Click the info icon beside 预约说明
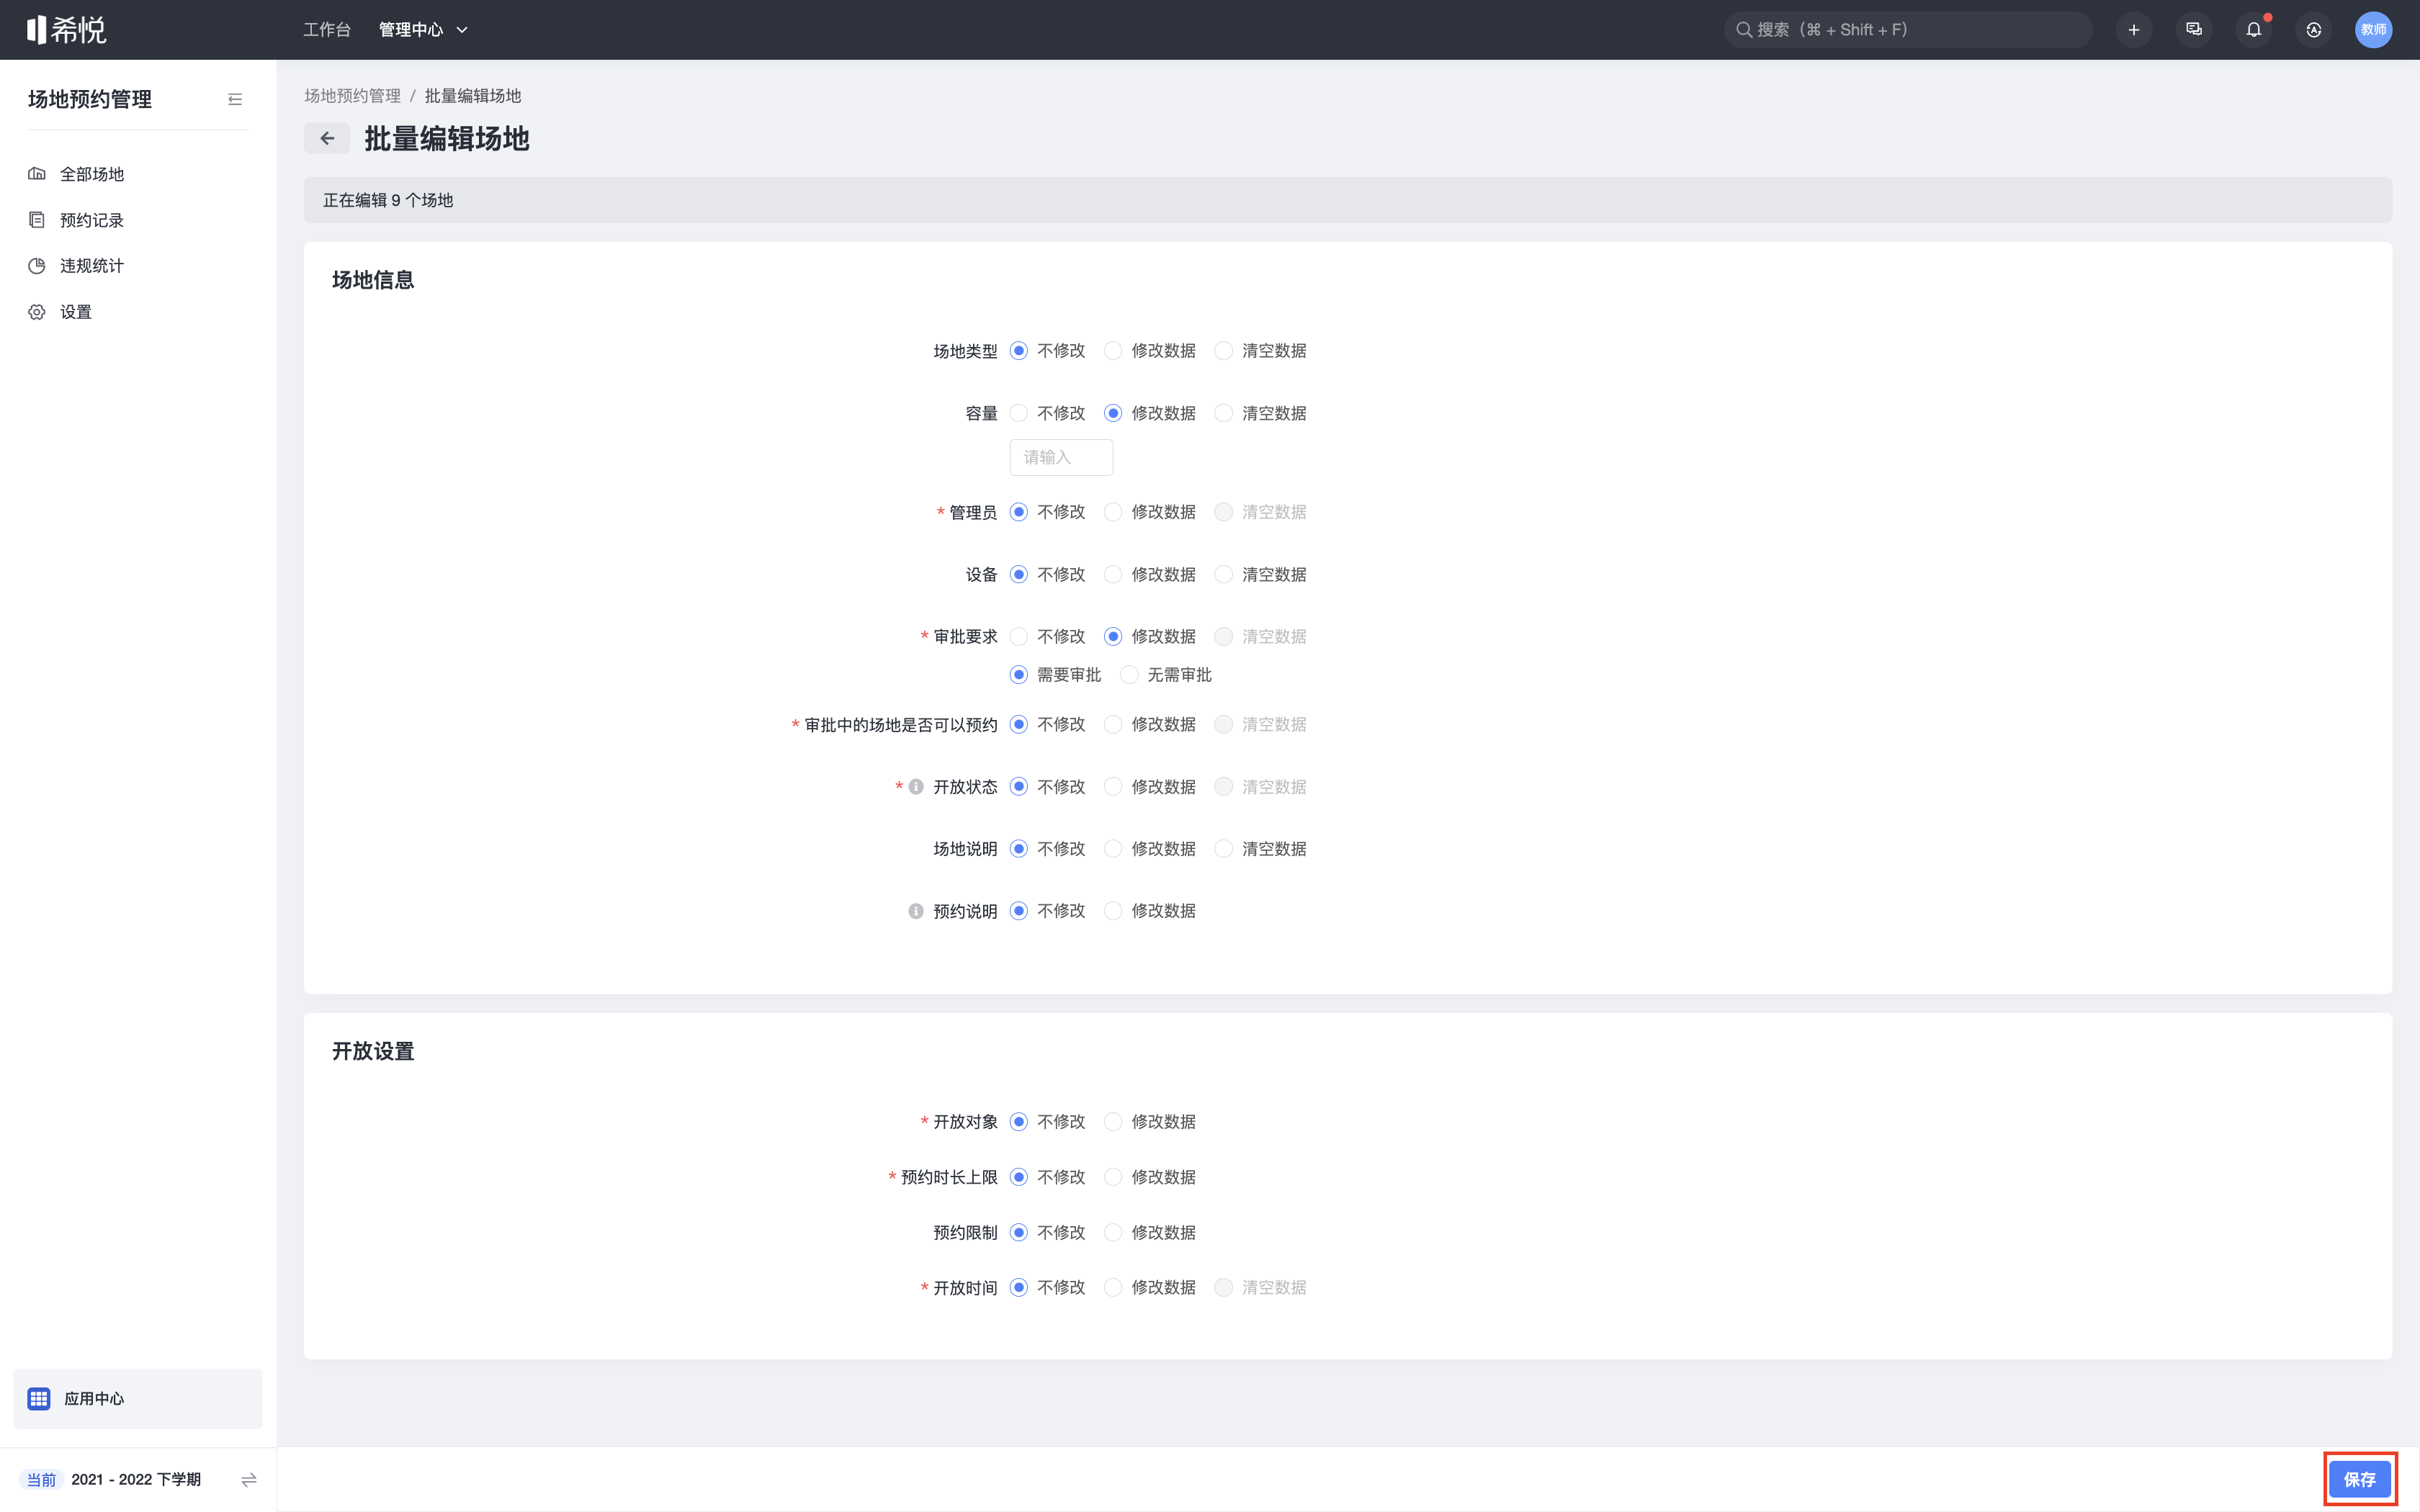The width and height of the screenshot is (2420, 1512). [916, 911]
